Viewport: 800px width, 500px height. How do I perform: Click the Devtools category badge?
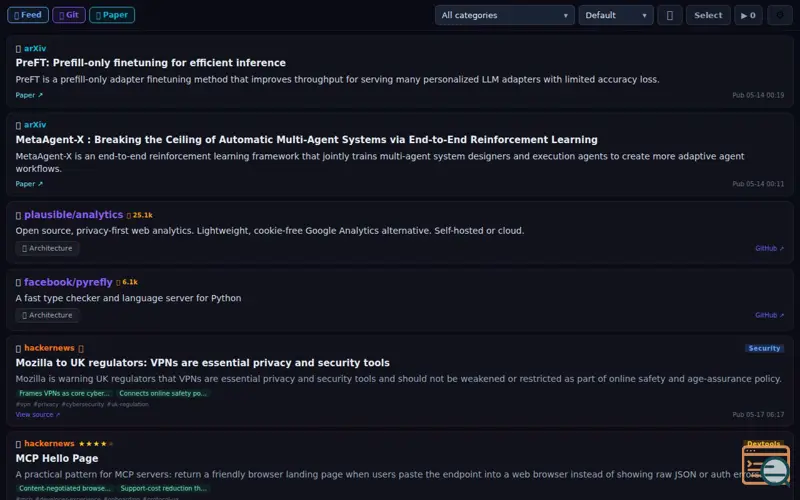(763, 444)
